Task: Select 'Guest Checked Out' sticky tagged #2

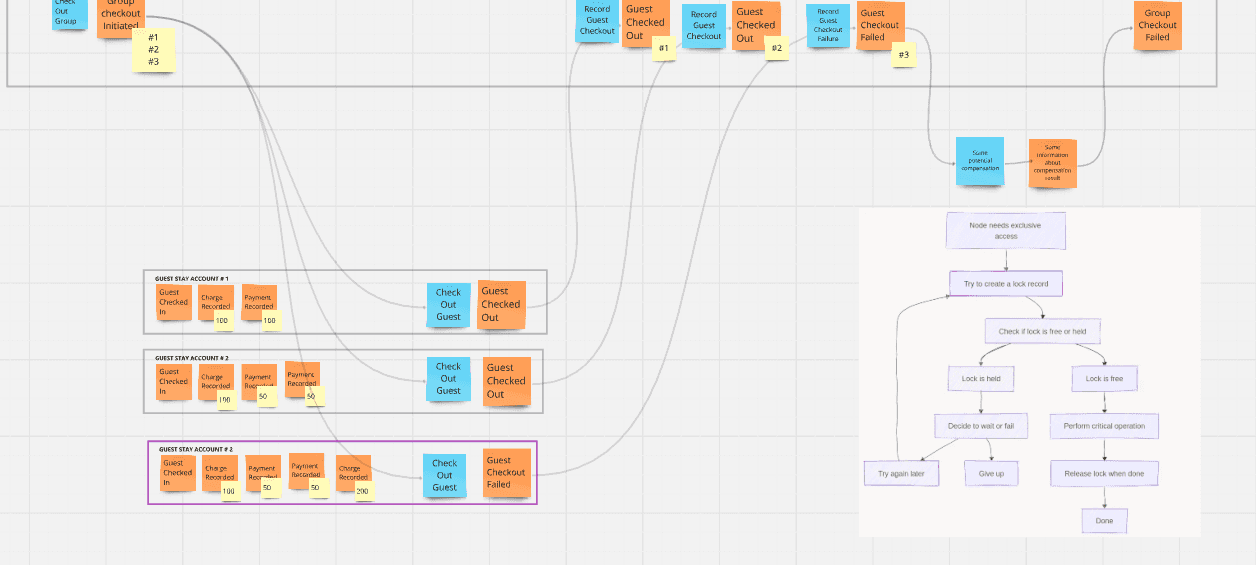Action: [756, 25]
